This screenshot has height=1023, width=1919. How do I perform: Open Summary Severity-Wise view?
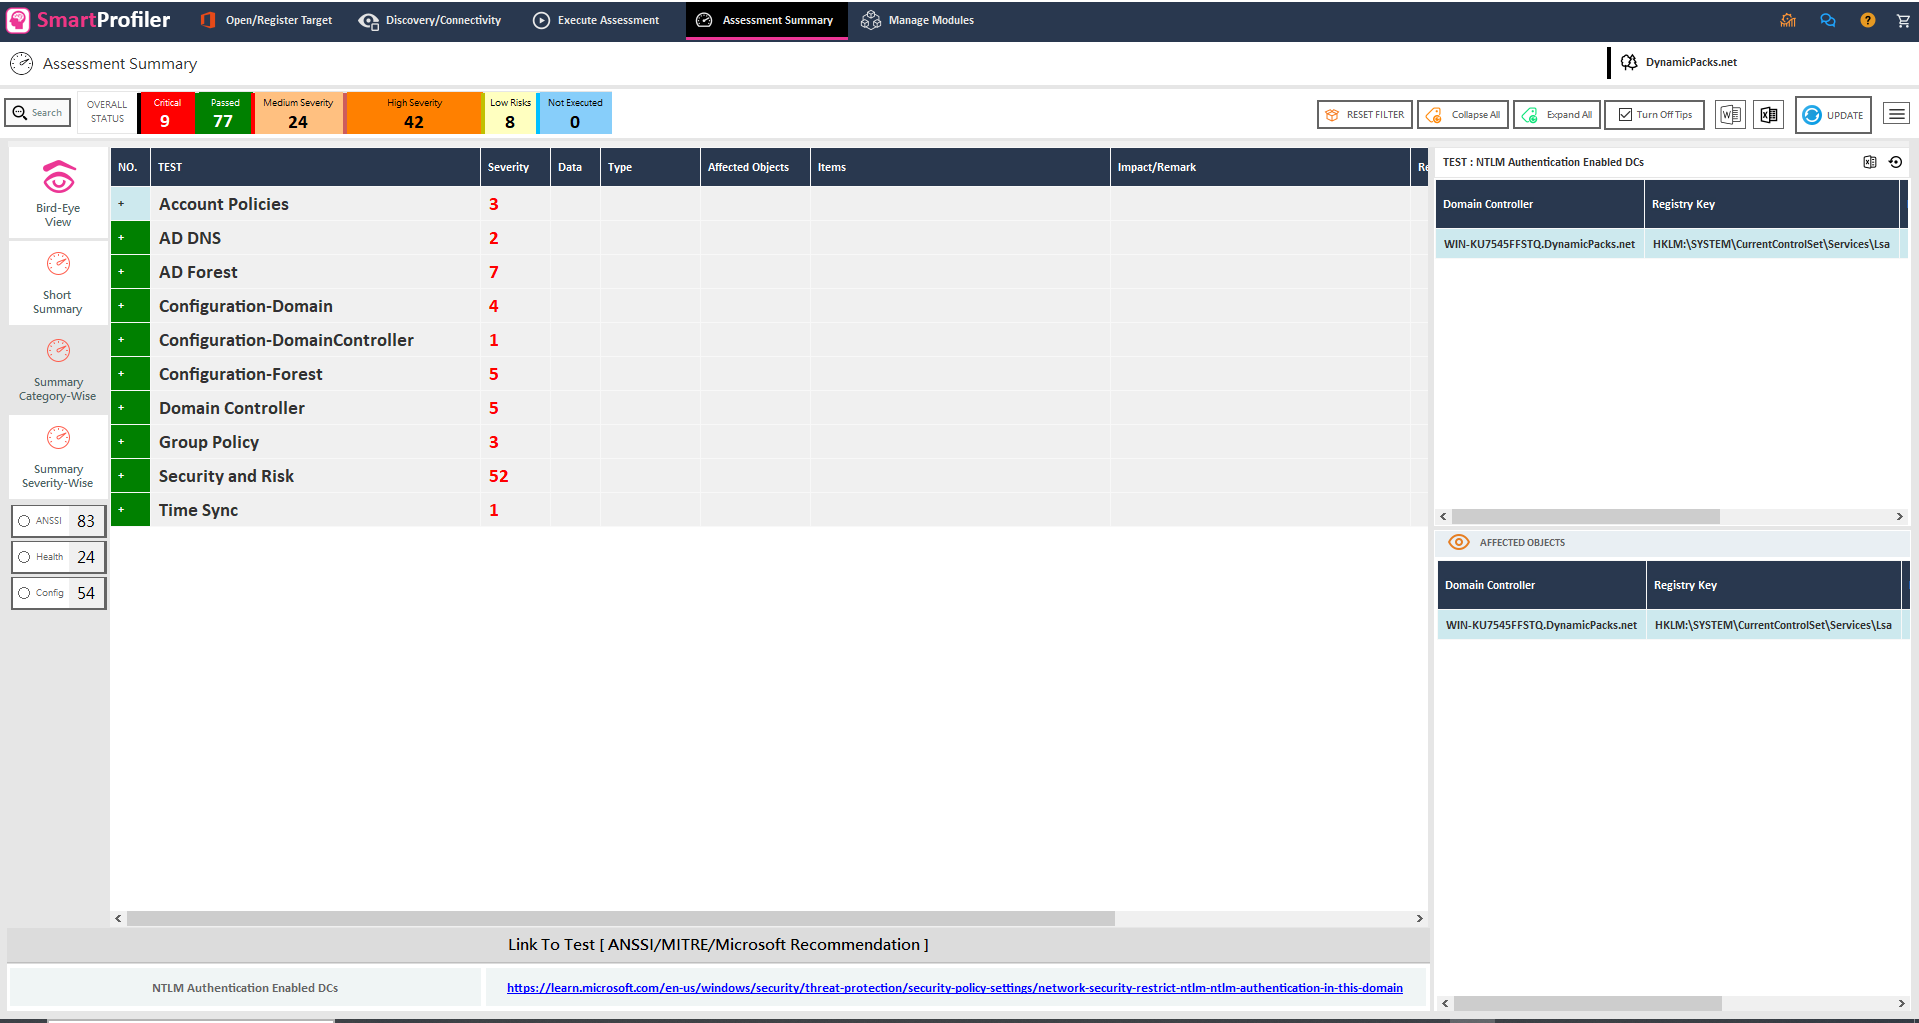pos(58,457)
